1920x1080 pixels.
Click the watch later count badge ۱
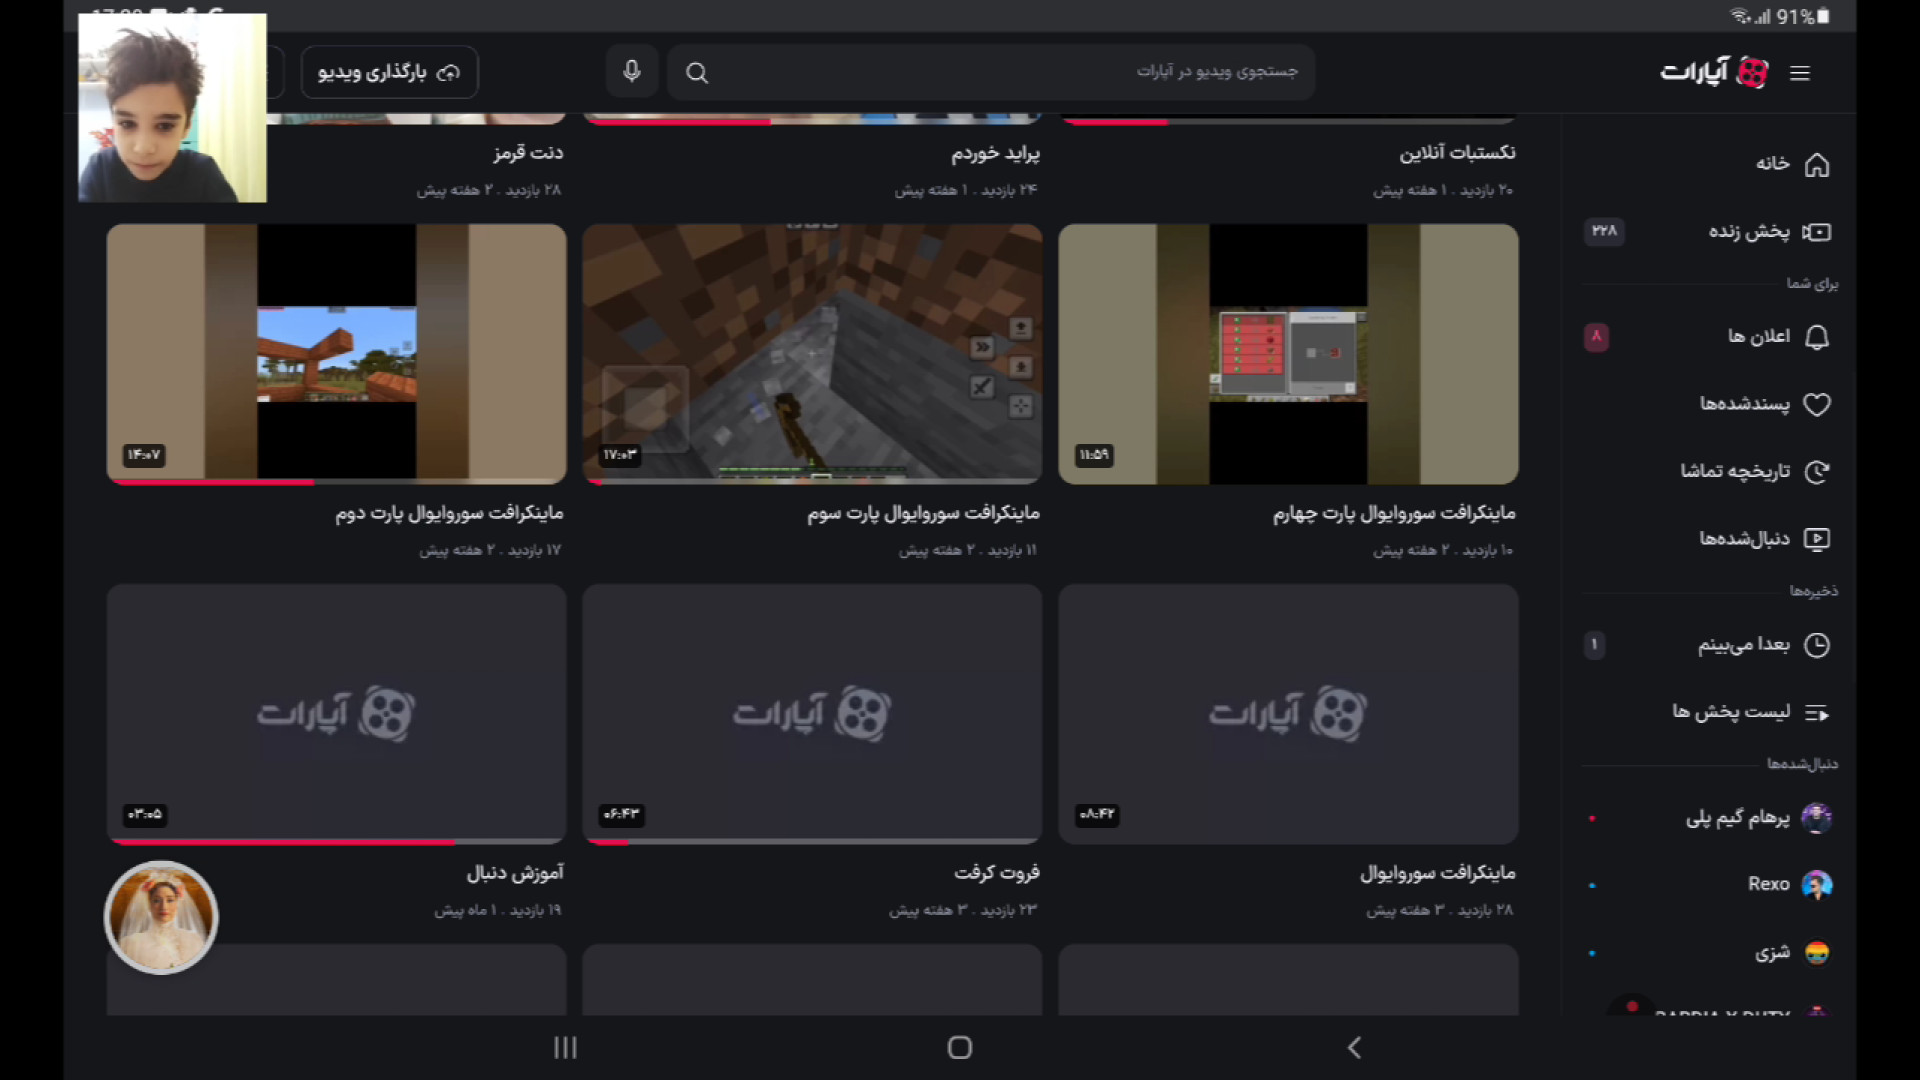point(1594,645)
